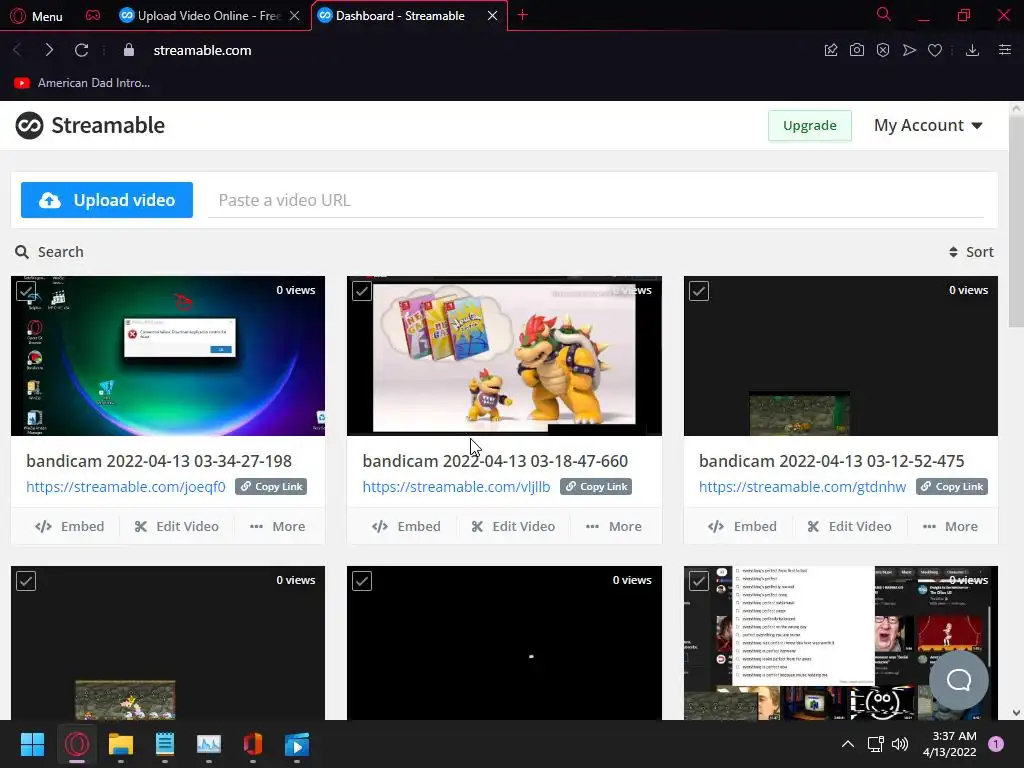This screenshot has height=768, width=1024.
Task: Click Embed for bandicam 03-12-52-475
Action: pos(743,526)
